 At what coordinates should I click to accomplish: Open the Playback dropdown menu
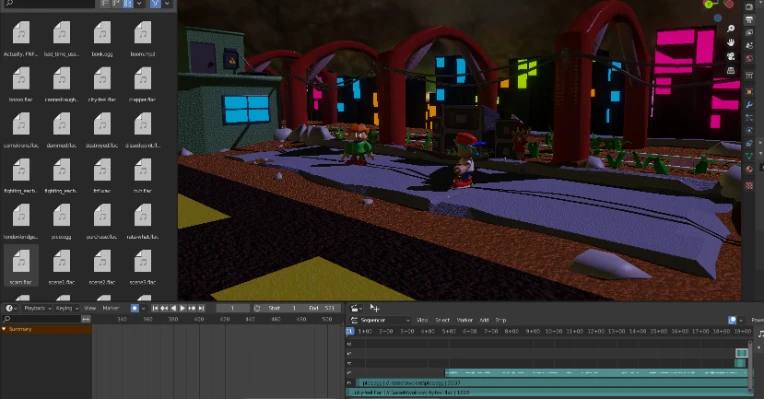pos(38,308)
